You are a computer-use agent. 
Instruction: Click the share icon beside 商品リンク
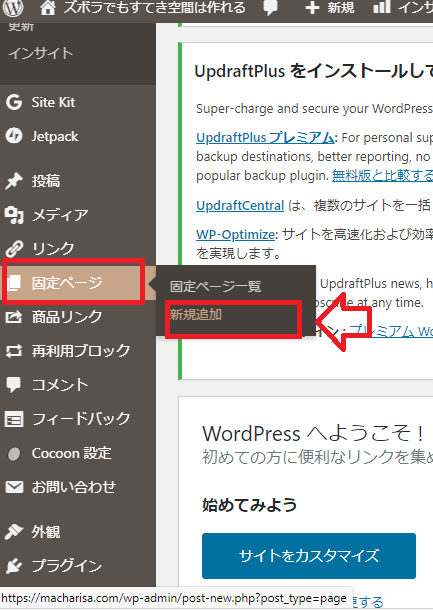coord(14,317)
